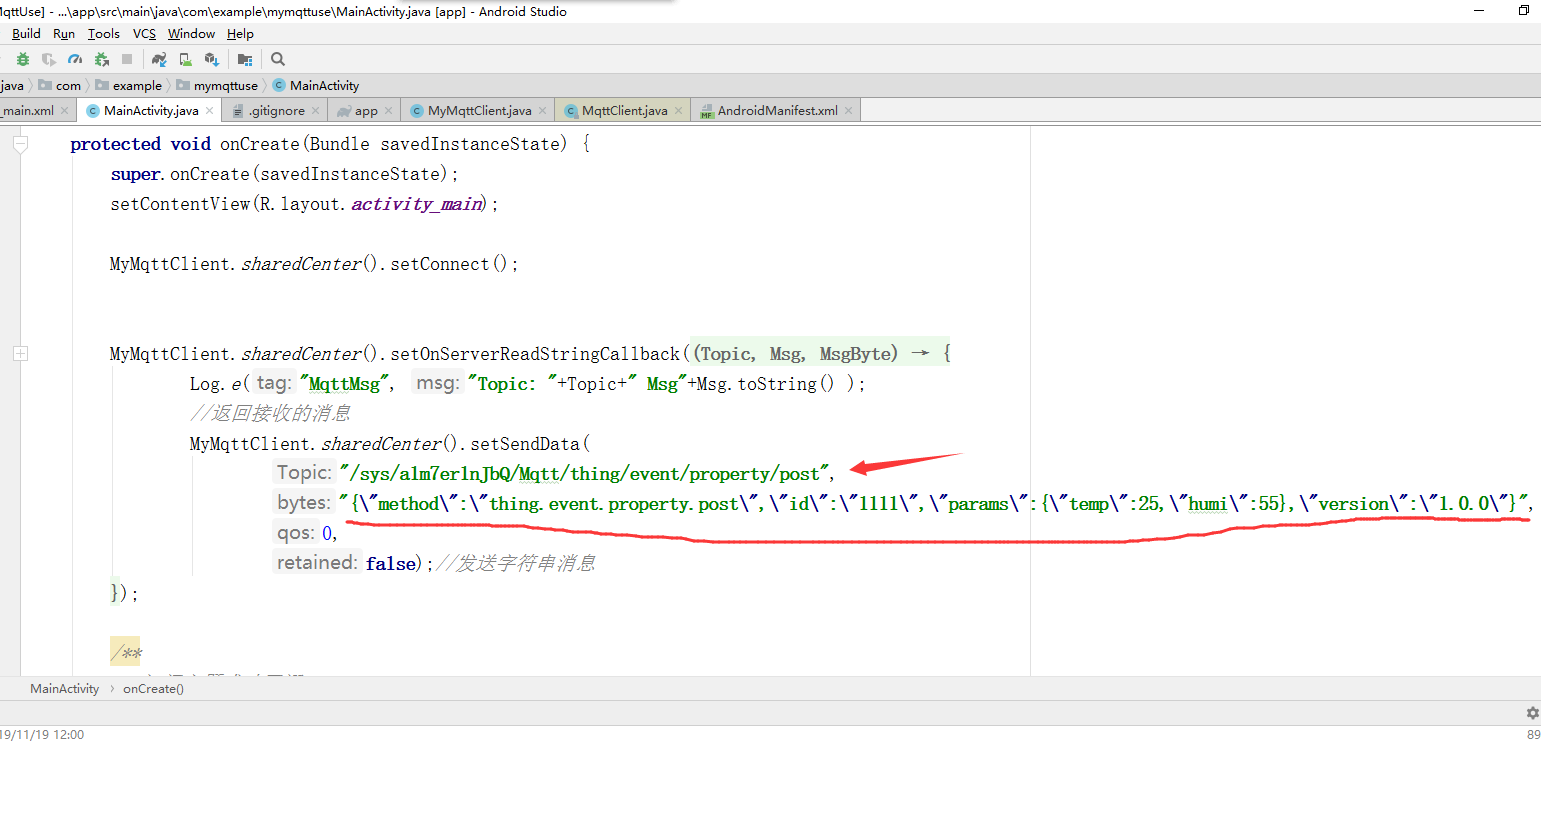Click setOnServerReadStringCallback method name

(535, 354)
